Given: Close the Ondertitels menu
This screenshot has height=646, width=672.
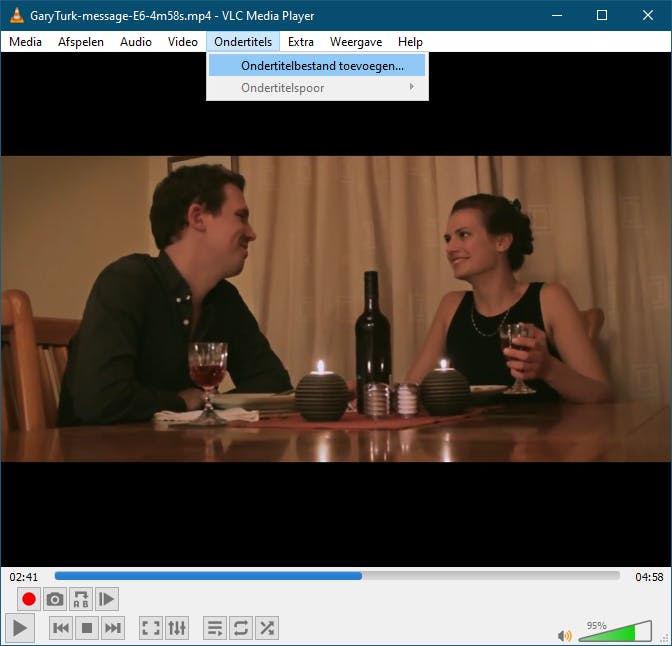Looking at the screenshot, I should pos(243,42).
